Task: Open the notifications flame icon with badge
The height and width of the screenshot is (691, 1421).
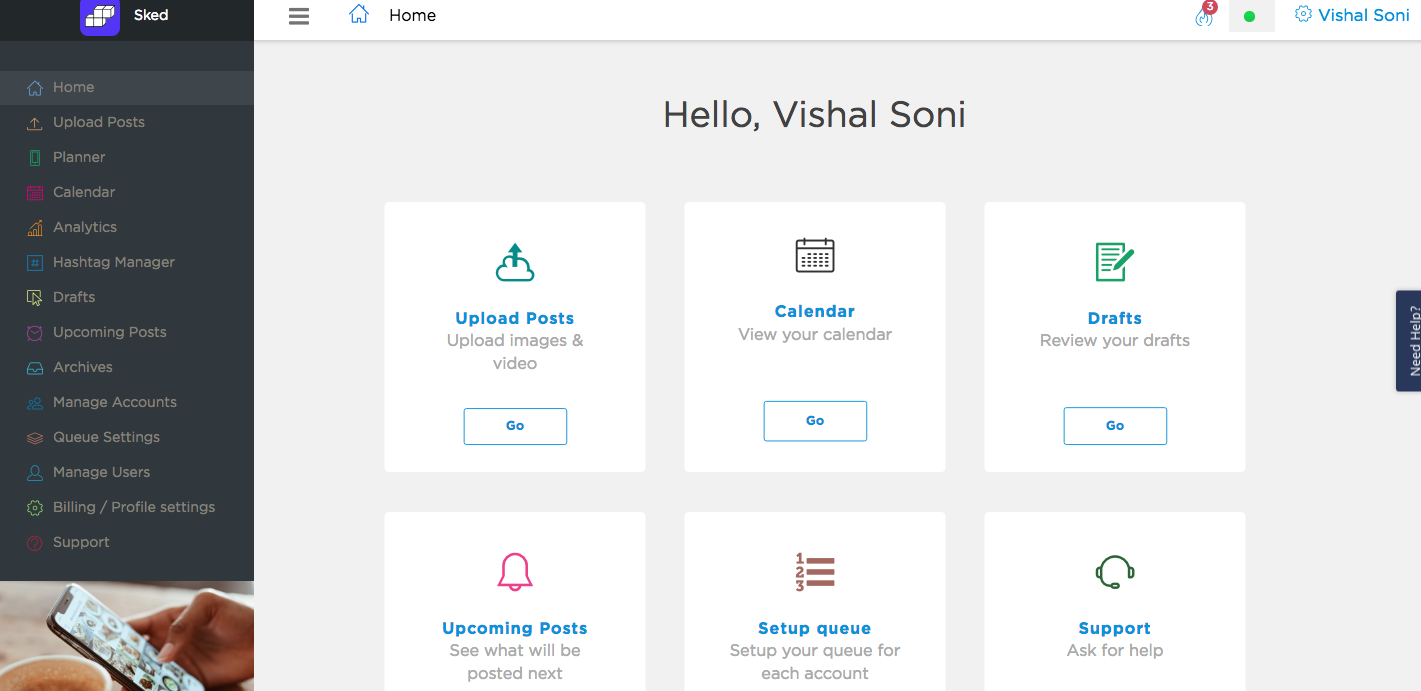Action: click(1205, 15)
